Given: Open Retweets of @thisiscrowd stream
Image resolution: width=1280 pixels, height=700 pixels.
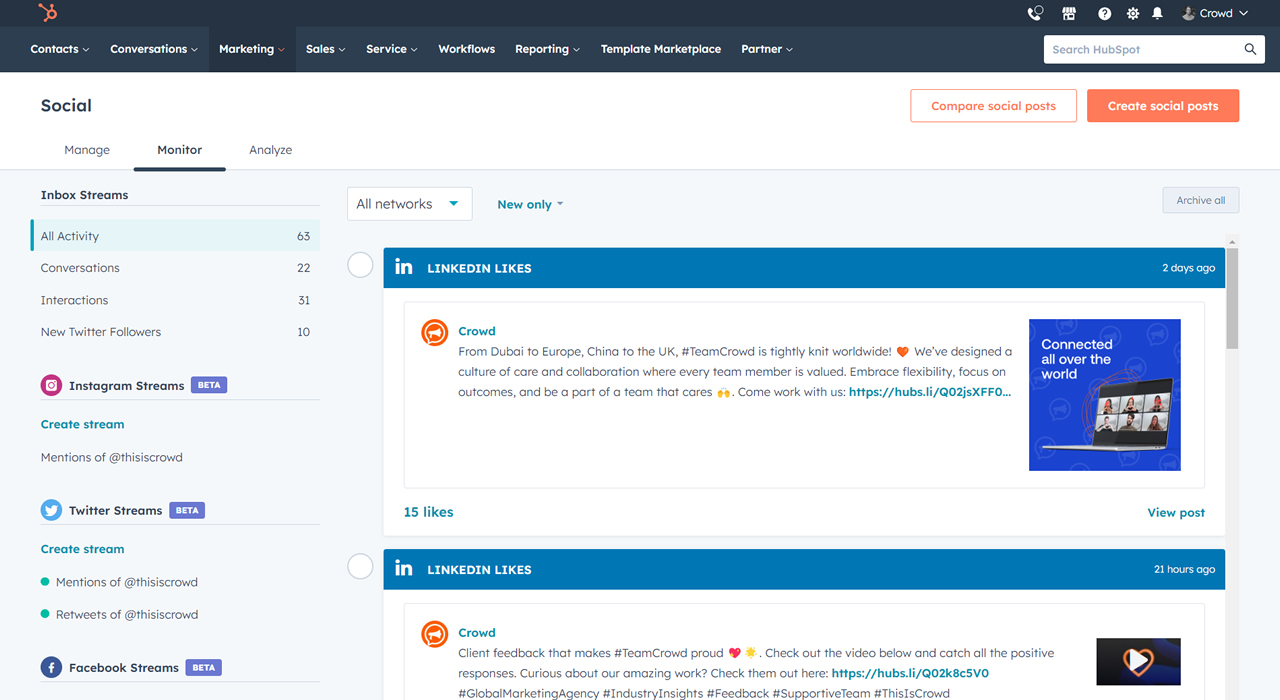Looking at the screenshot, I should (x=127, y=614).
